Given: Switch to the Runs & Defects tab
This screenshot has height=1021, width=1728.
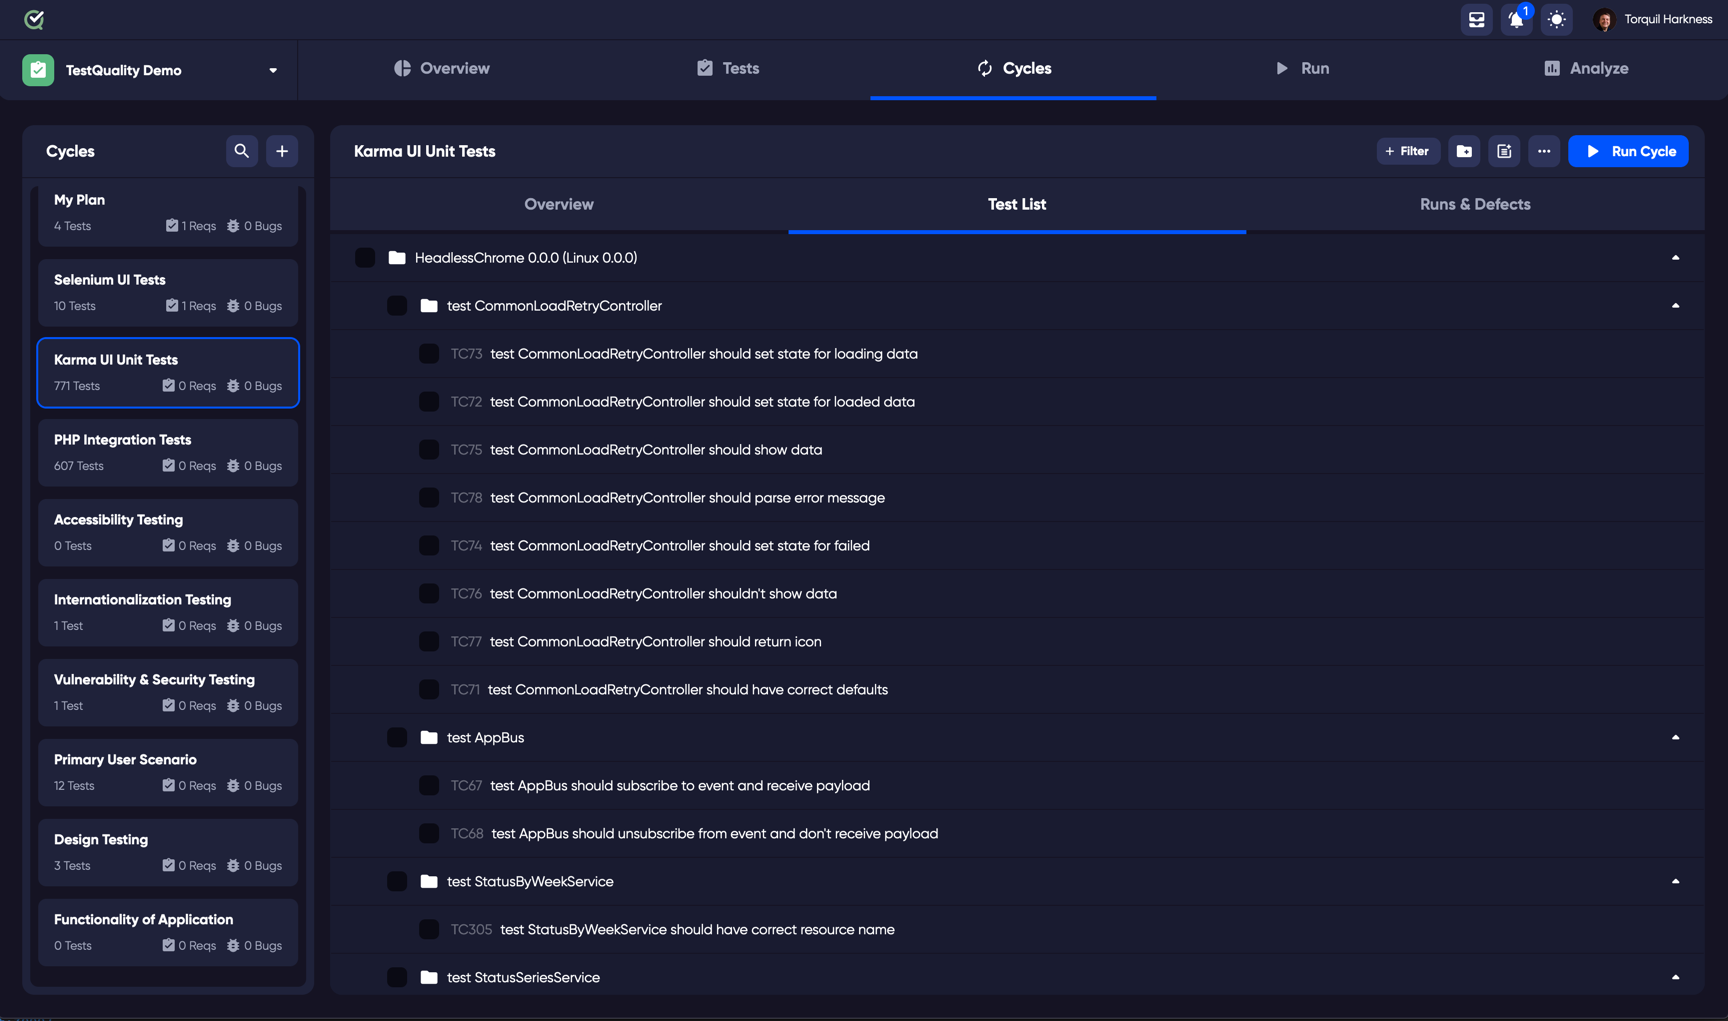Looking at the screenshot, I should pos(1475,204).
